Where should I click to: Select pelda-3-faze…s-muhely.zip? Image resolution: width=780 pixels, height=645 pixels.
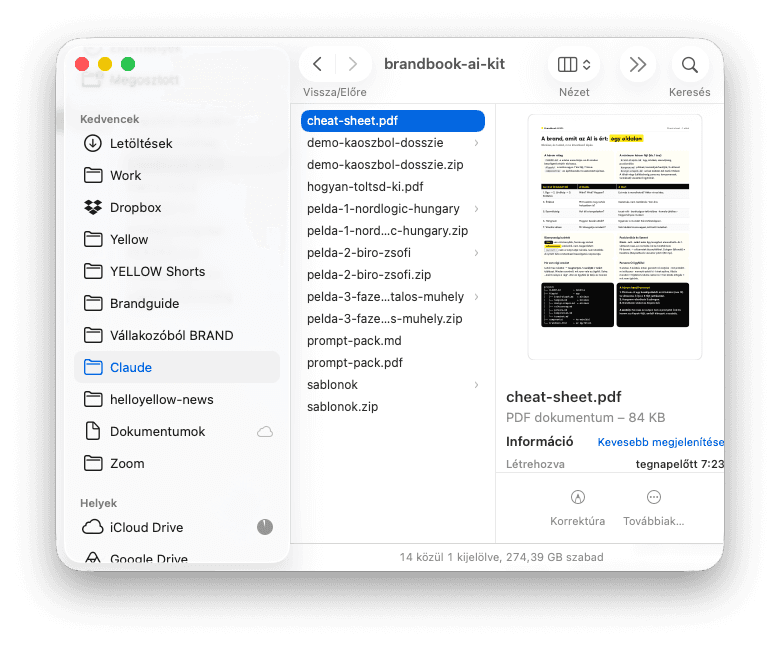[x=392, y=319]
